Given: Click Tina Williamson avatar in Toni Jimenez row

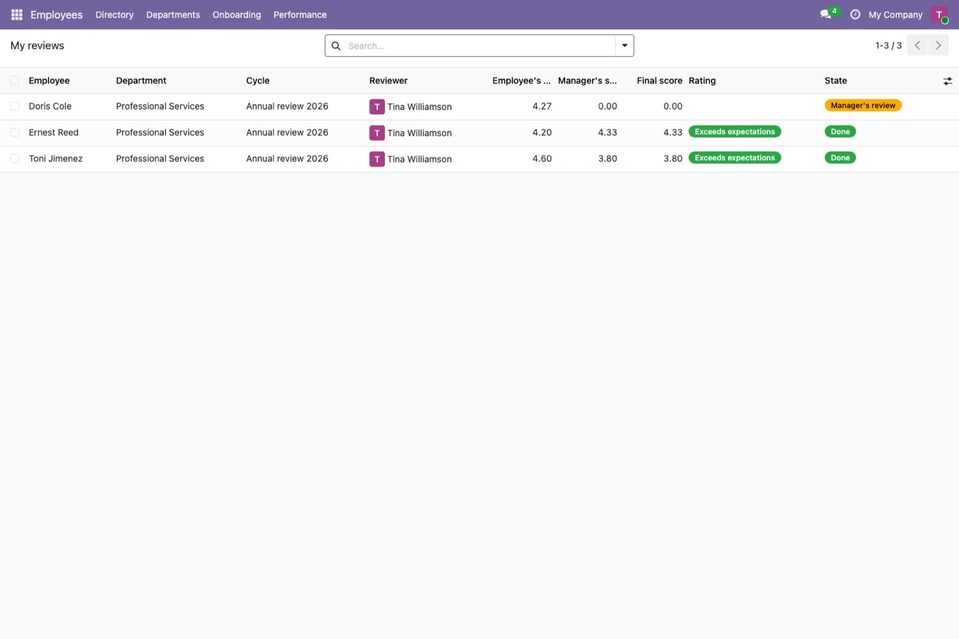Looking at the screenshot, I should pyautogui.click(x=377, y=159).
